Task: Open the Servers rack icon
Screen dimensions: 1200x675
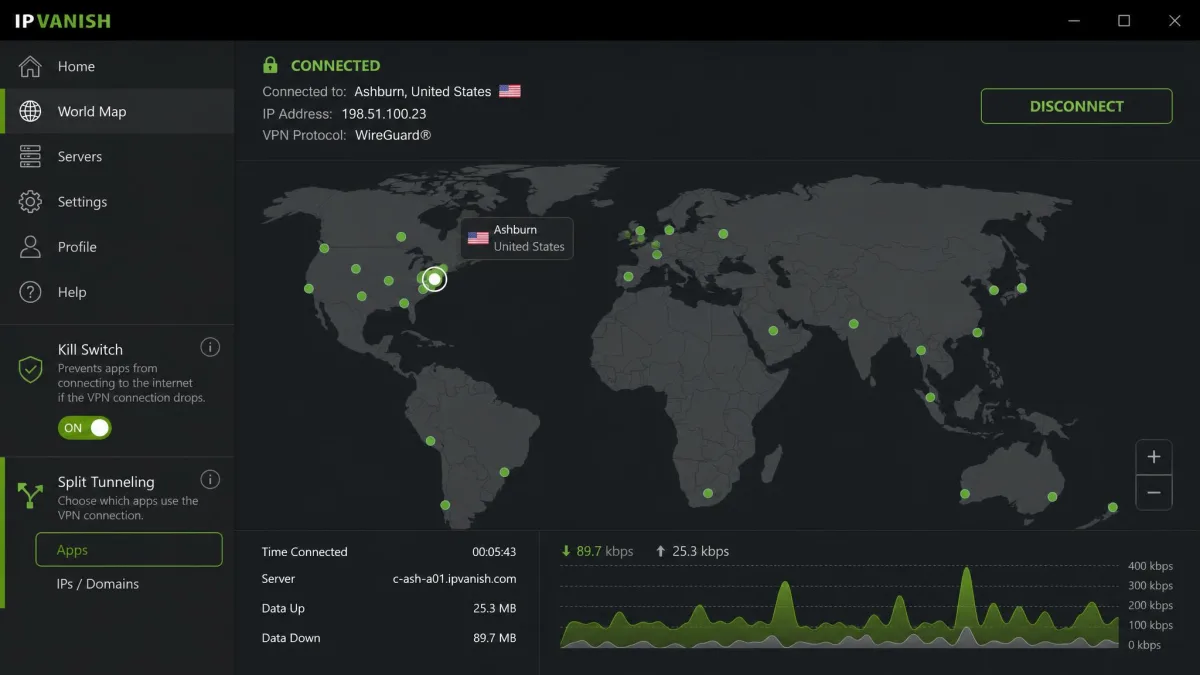Action: click(30, 156)
